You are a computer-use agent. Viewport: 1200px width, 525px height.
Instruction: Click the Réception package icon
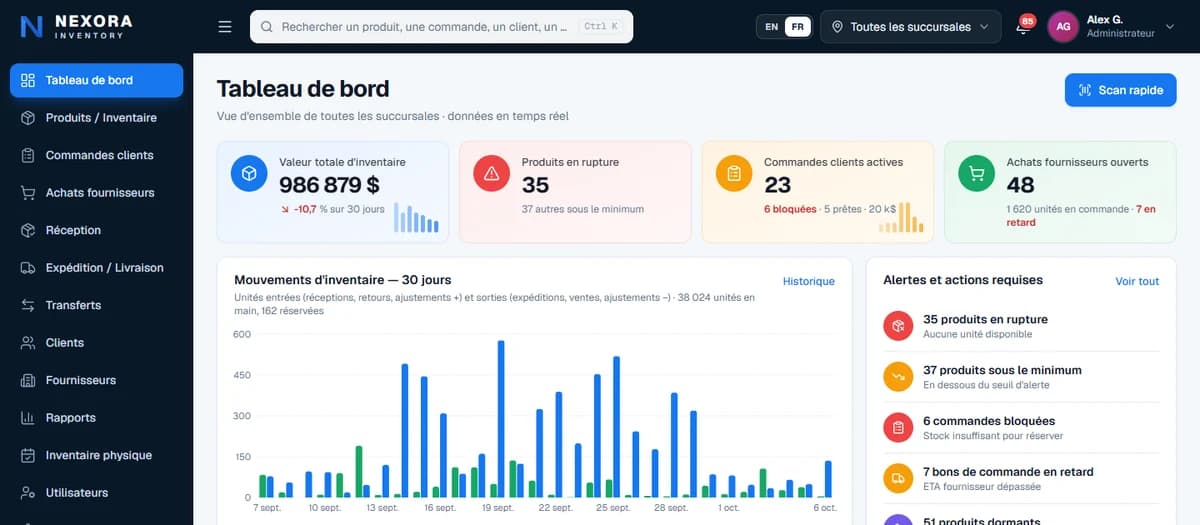[28, 230]
